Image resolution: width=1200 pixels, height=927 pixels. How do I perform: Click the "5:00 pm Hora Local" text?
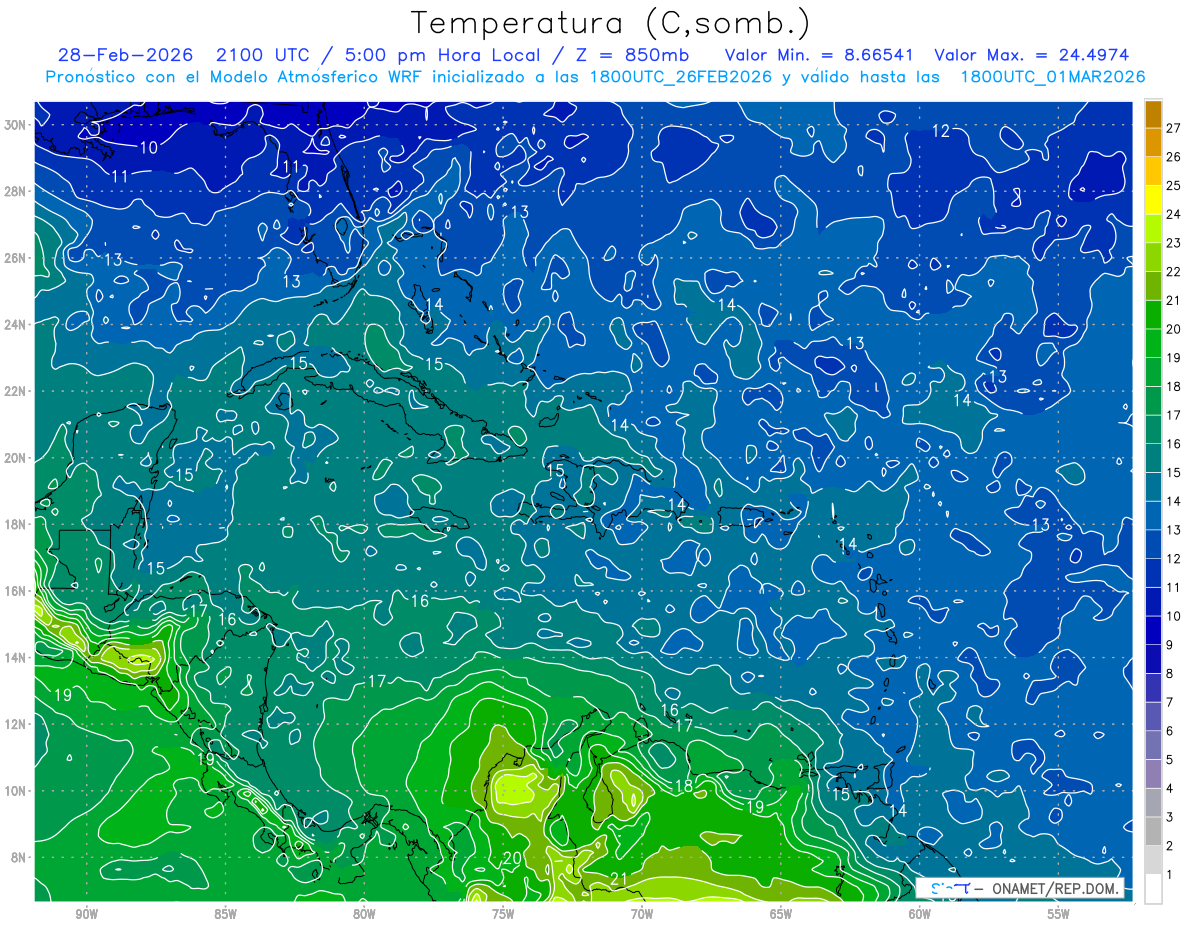444,55
